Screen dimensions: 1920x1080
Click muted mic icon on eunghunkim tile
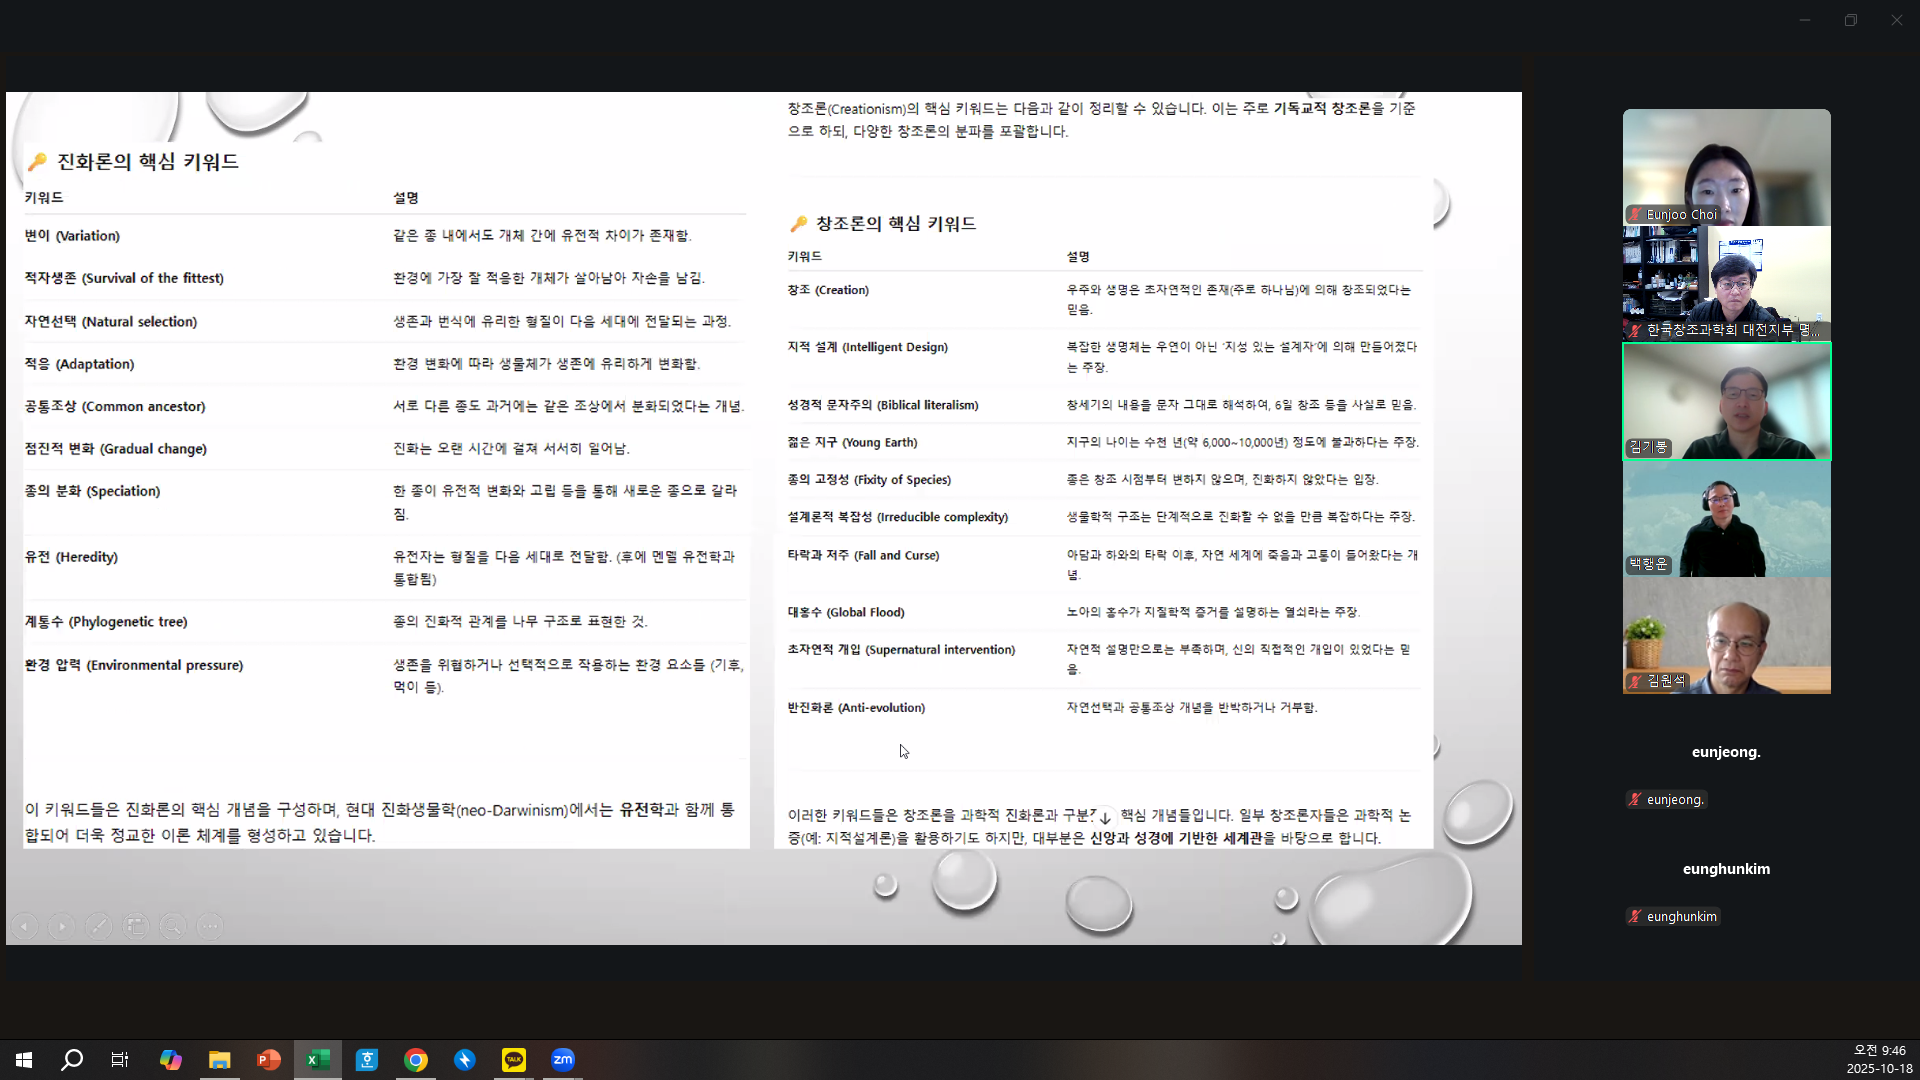tap(1635, 917)
